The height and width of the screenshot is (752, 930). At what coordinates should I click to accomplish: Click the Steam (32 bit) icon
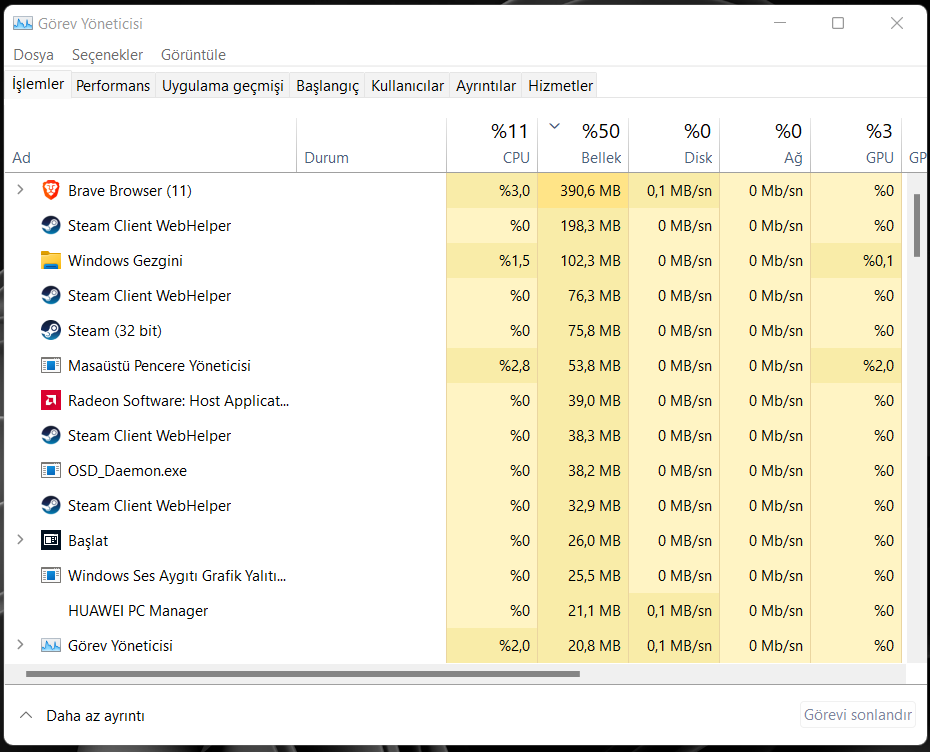[51, 330]
